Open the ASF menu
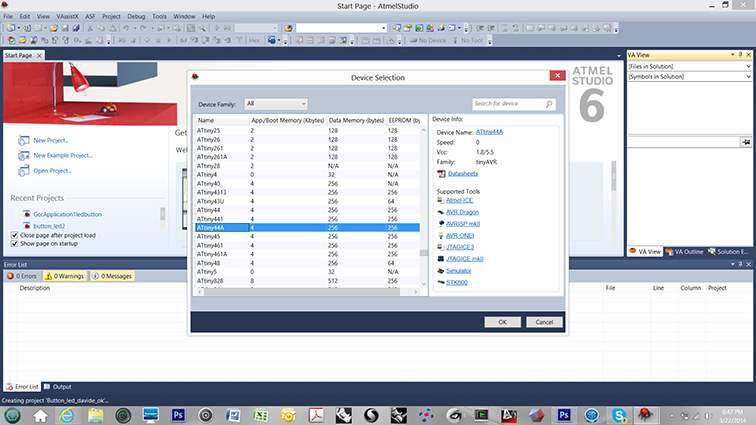756x425 pixels. 90,16
